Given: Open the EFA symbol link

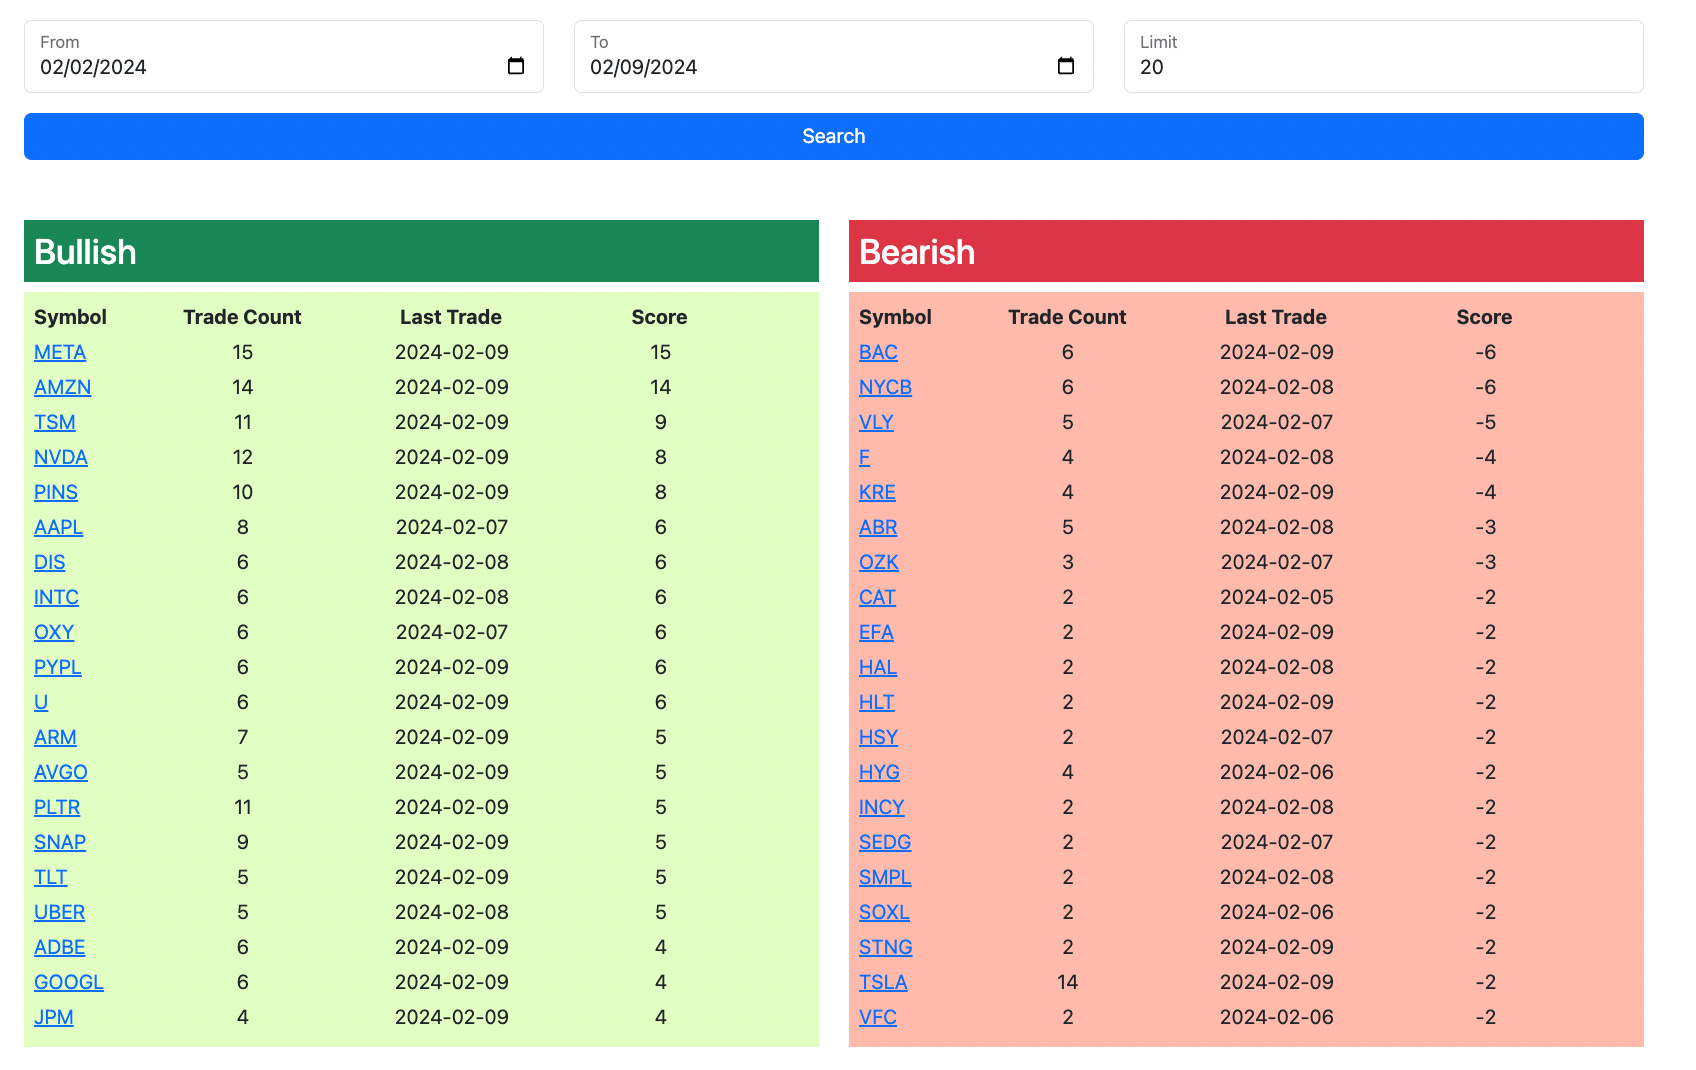Looking at the screenshot, I should click(876, 632).
